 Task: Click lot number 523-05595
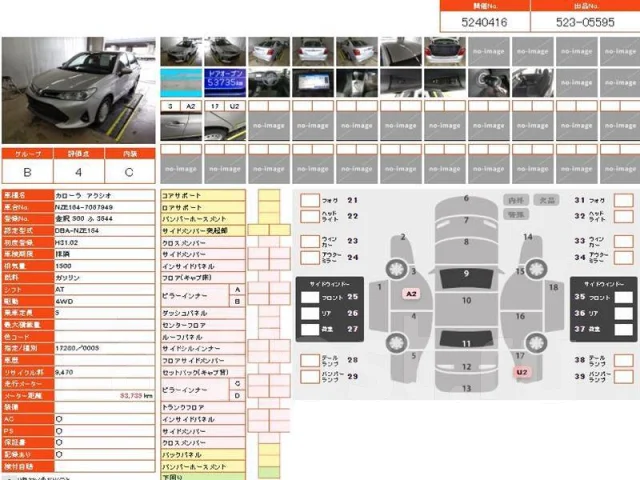pos(585,22)
